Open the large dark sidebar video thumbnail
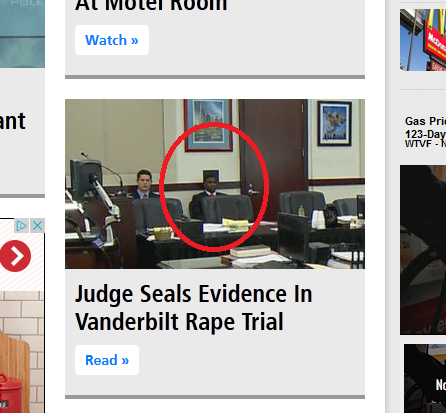The height and width of the screenshot is (413, 446). [423, 250]
